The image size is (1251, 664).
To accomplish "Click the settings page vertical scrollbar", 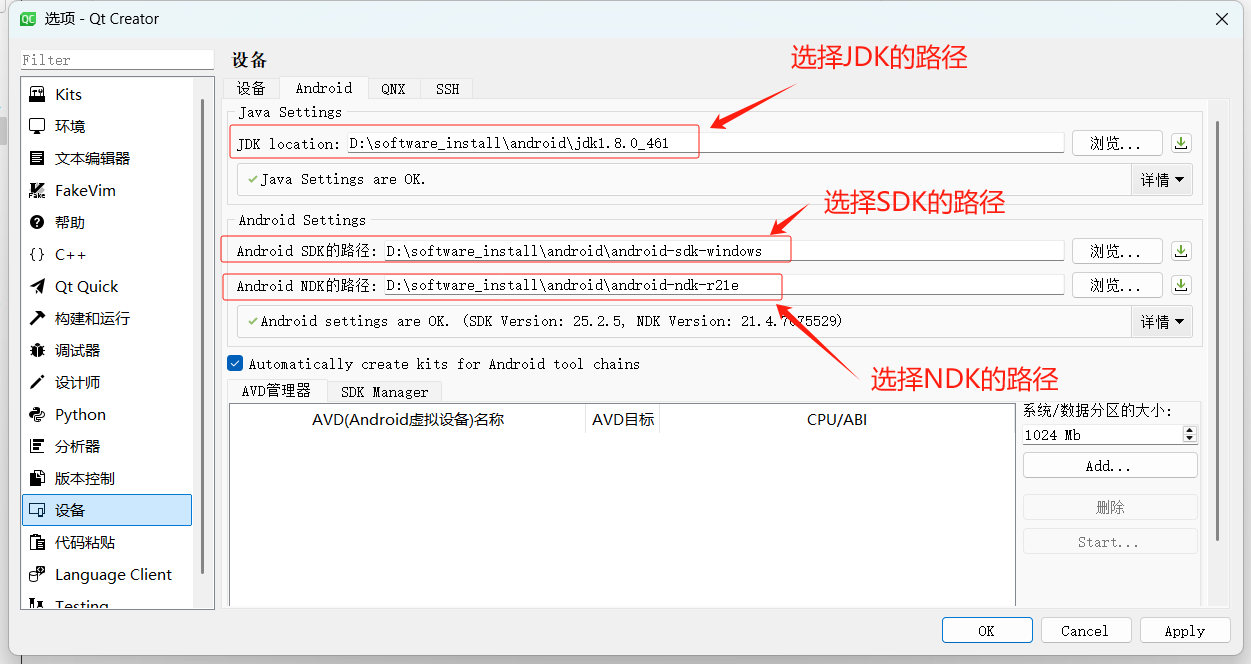I will (1217, 330).
